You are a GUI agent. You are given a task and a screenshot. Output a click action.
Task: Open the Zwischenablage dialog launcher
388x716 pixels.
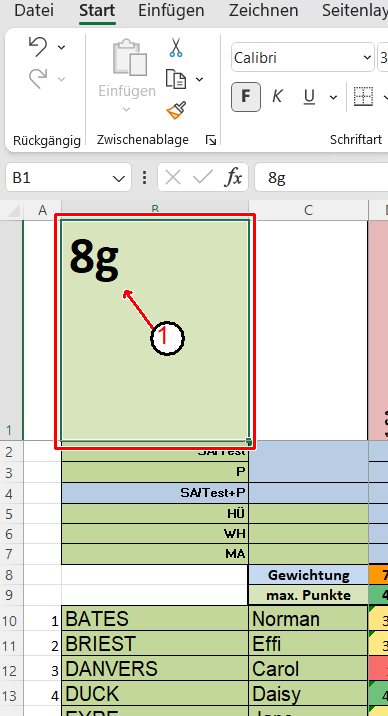pyautogui.click(x=211, y=140)
